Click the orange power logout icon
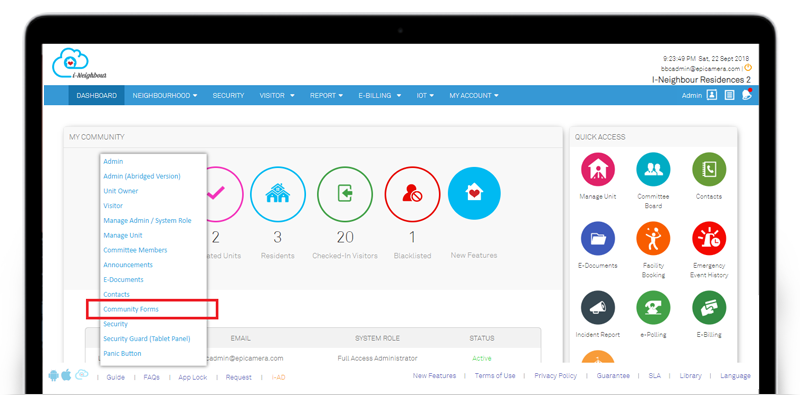 coord(748,67)
